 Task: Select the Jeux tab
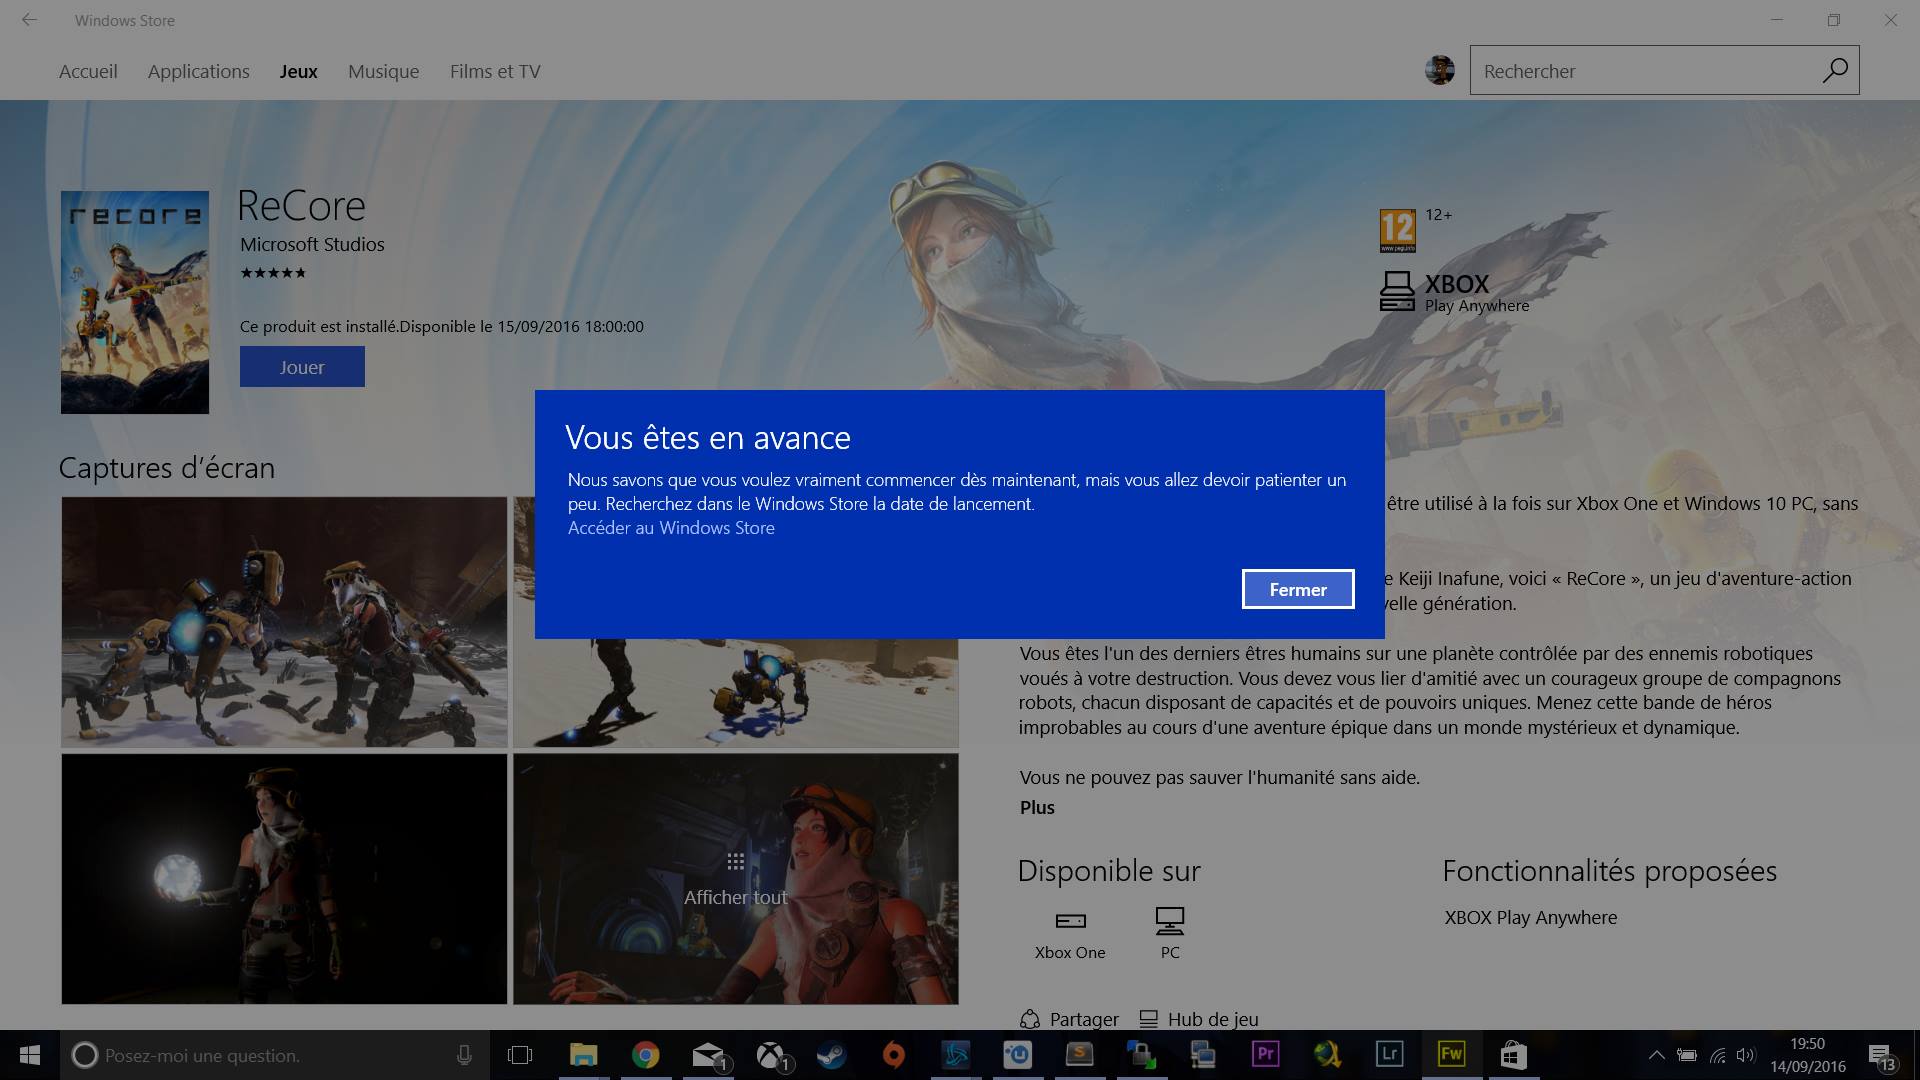(x=298, y=71)
